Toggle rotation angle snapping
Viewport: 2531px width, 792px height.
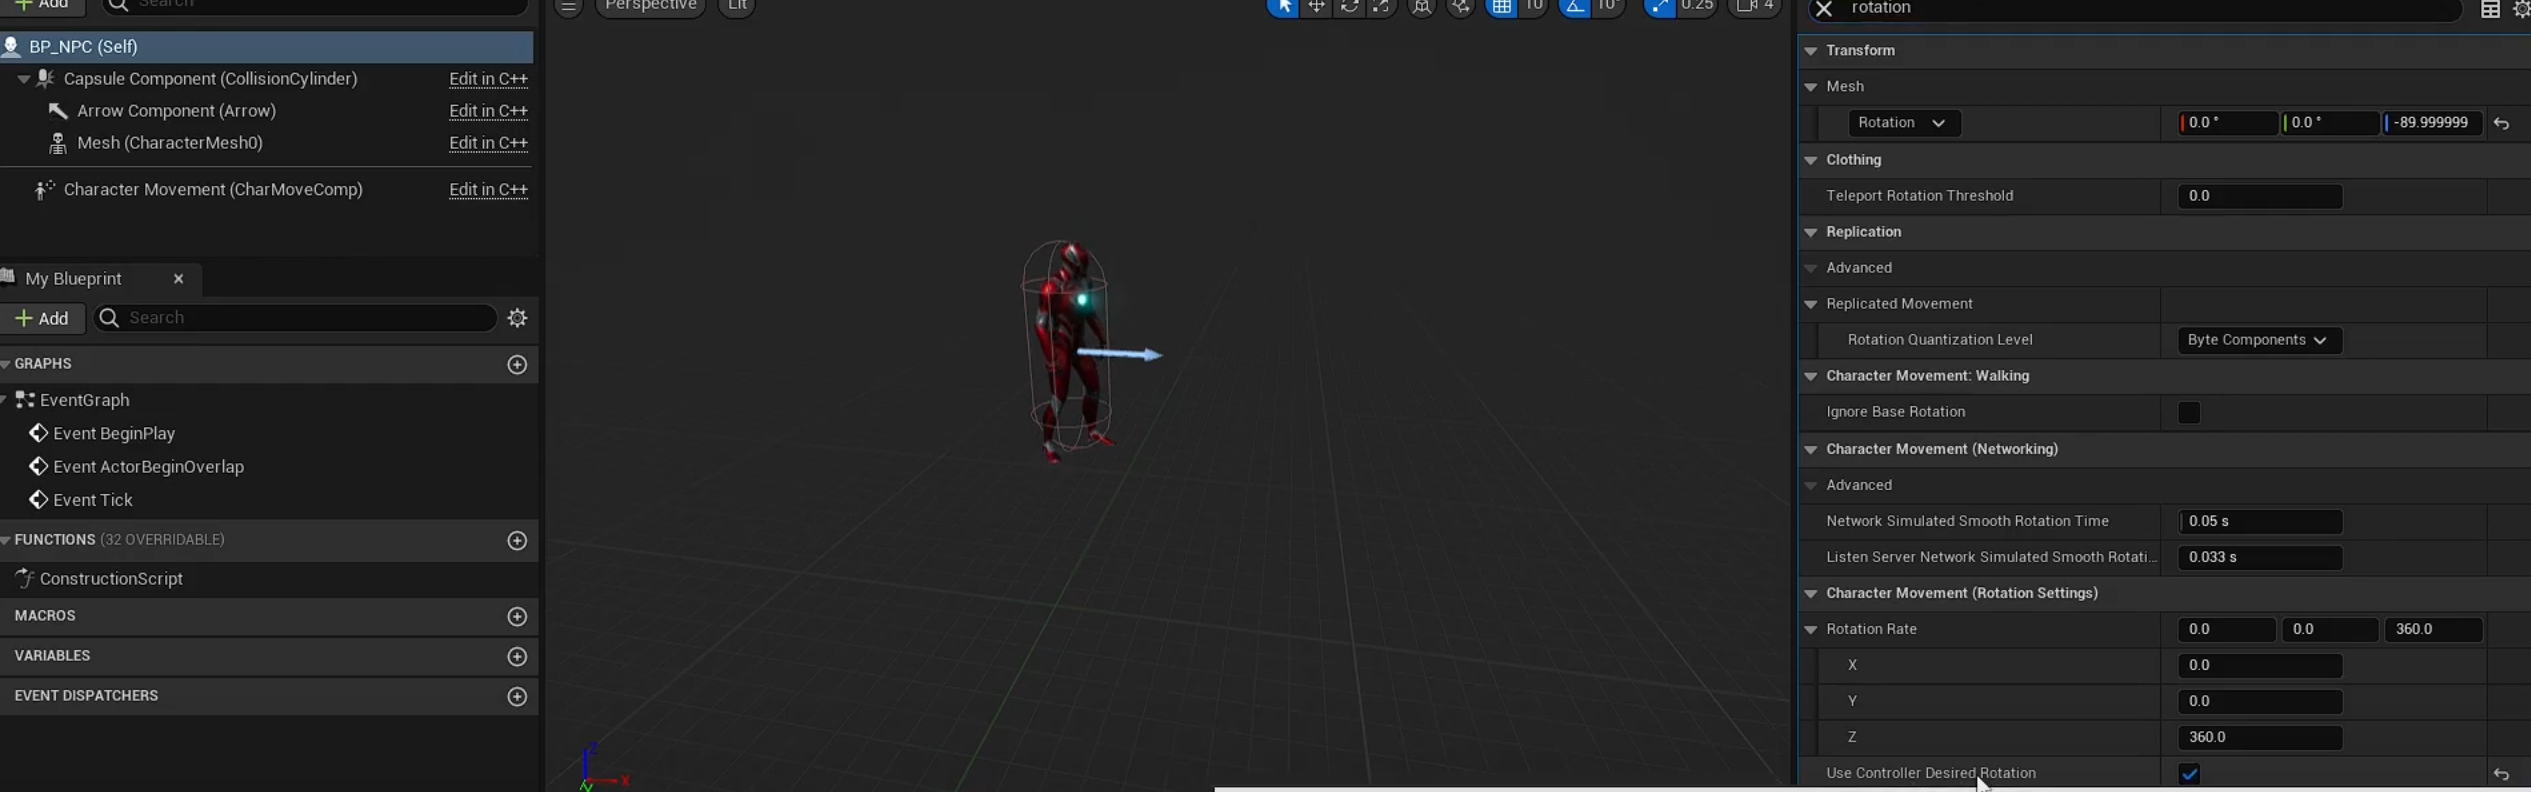point(1574,7)
